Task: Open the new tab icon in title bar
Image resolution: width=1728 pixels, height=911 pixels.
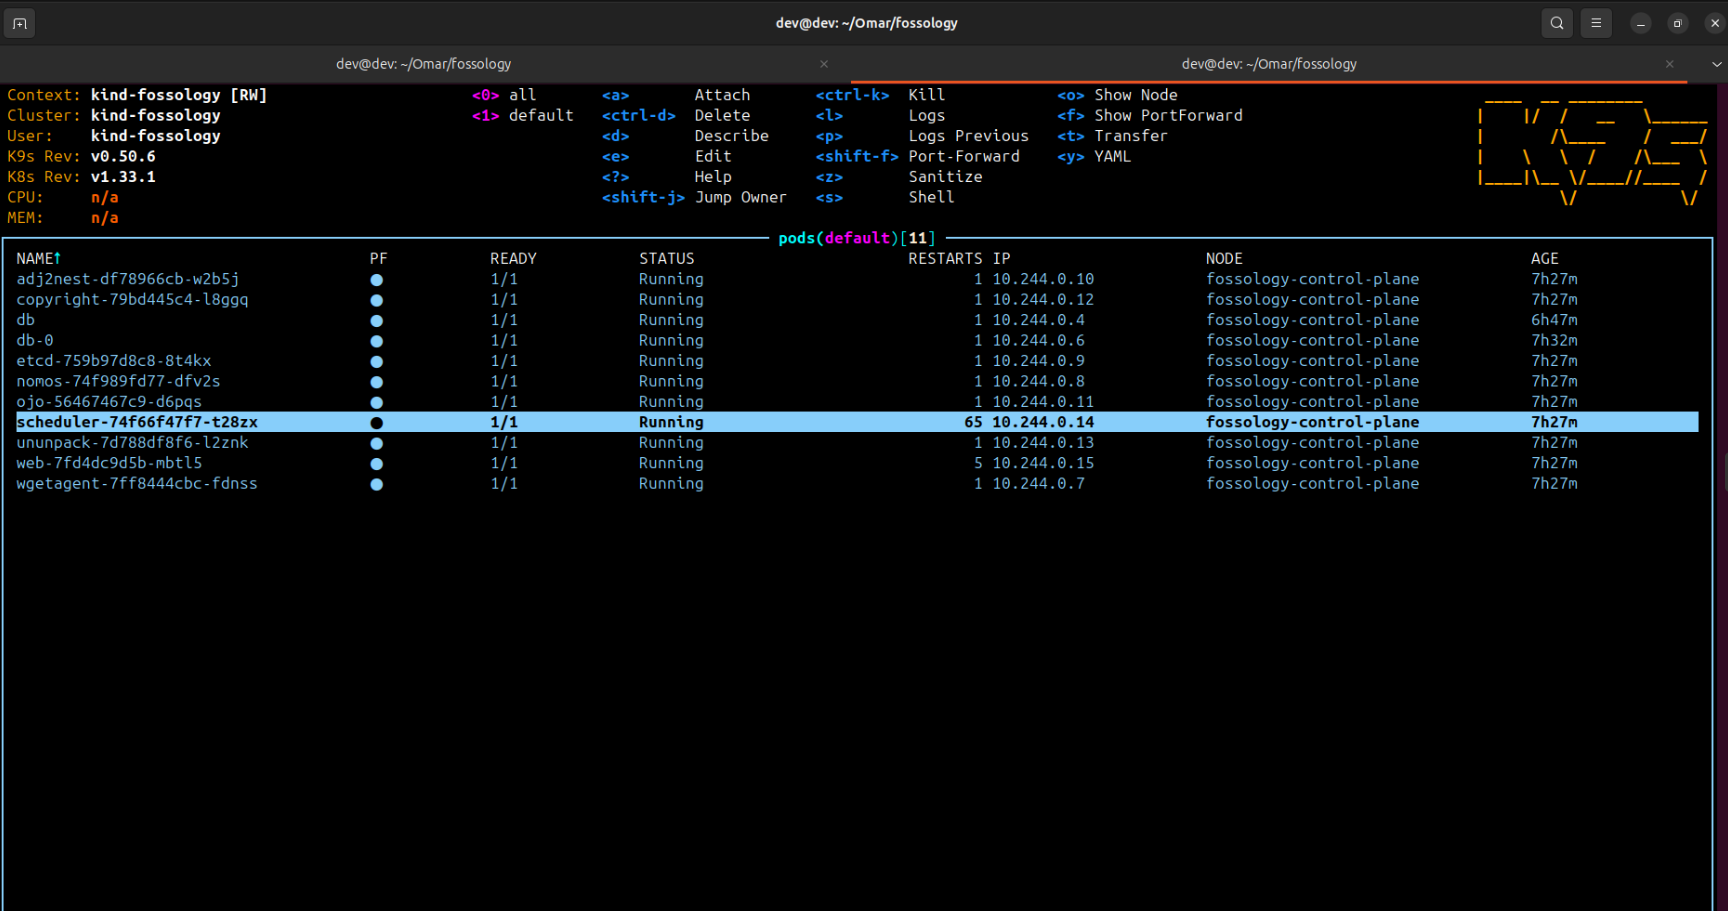Action: [x=20, y=23]
